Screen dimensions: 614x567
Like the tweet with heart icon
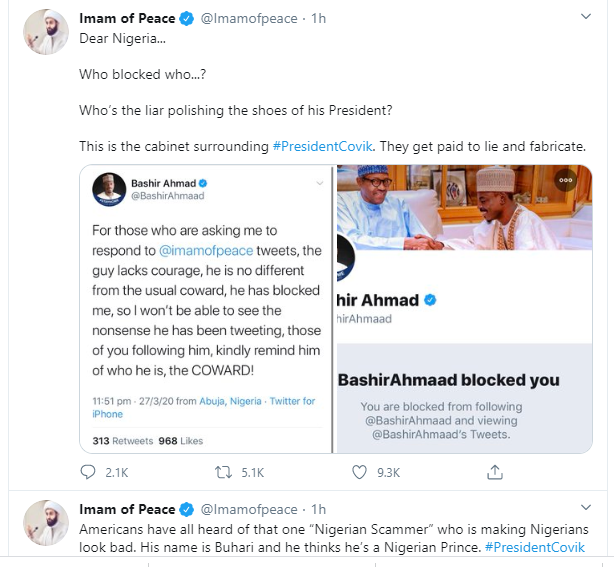point(359,472)
